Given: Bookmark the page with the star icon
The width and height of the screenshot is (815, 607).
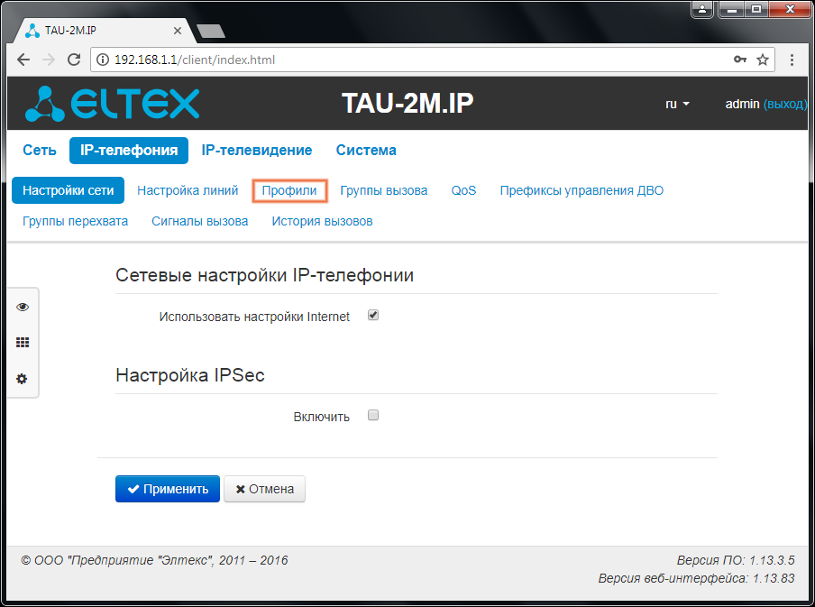Looking at the screenshot, I should [x=763, y=60].
